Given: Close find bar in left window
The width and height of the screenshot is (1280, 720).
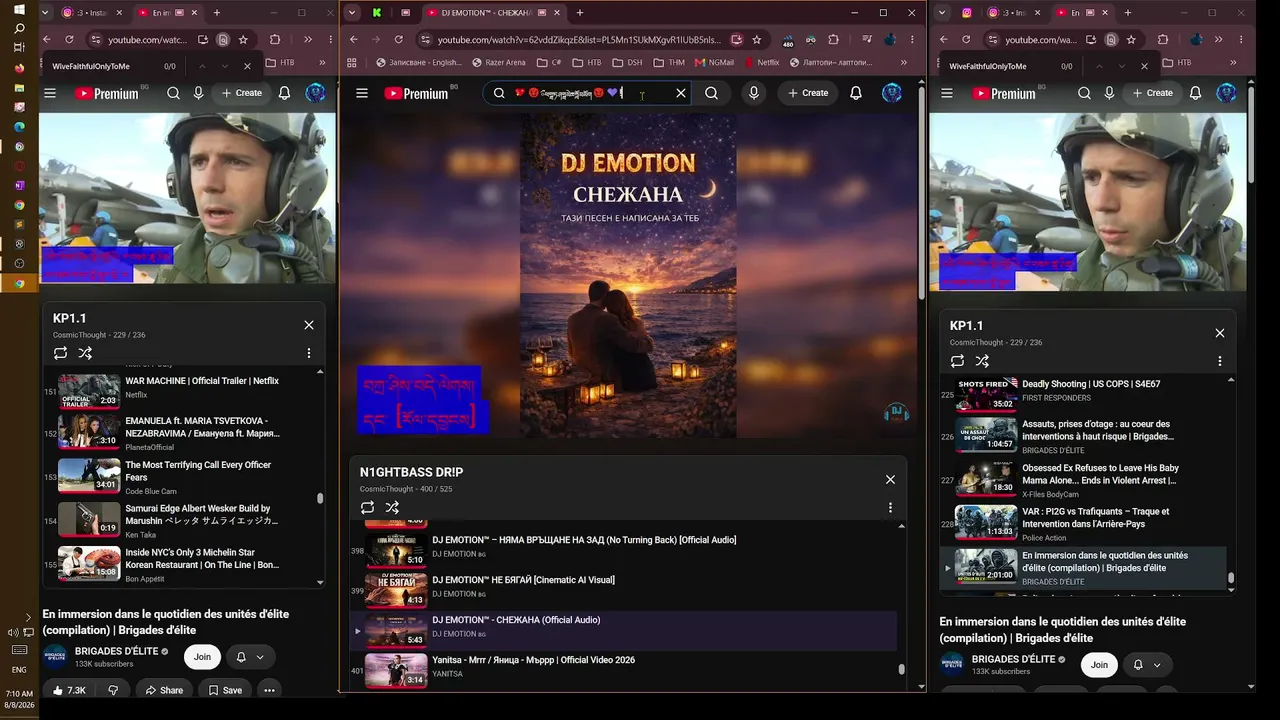Looking at the screenshot, I should 248,66.
